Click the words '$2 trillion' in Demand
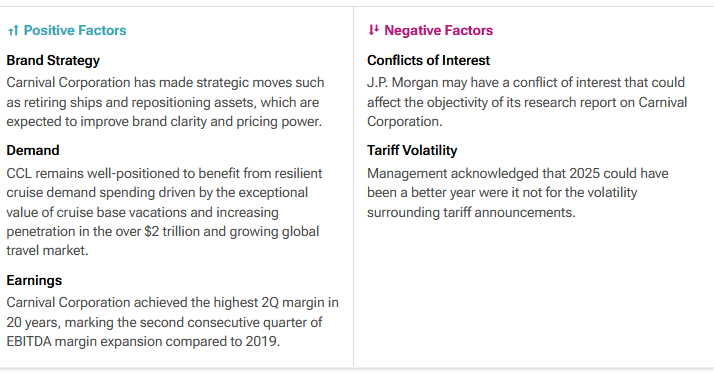Screen dimensions: 714x375 click(x=171, y=232)
